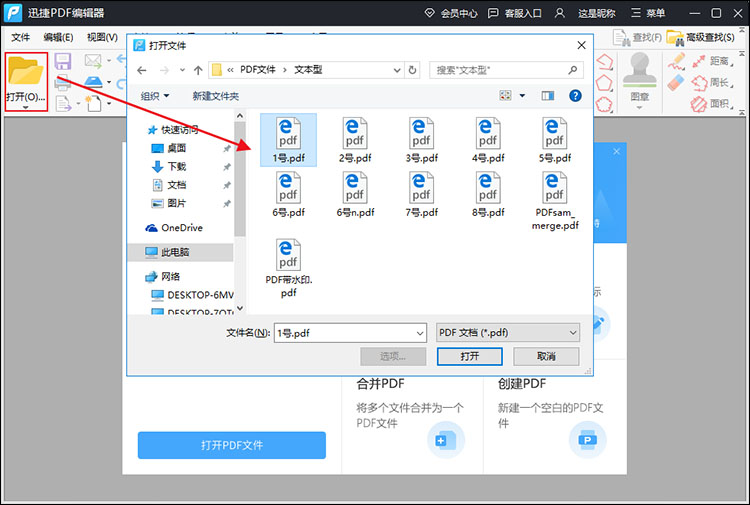Click the eraser tool icon

point(676,83)
